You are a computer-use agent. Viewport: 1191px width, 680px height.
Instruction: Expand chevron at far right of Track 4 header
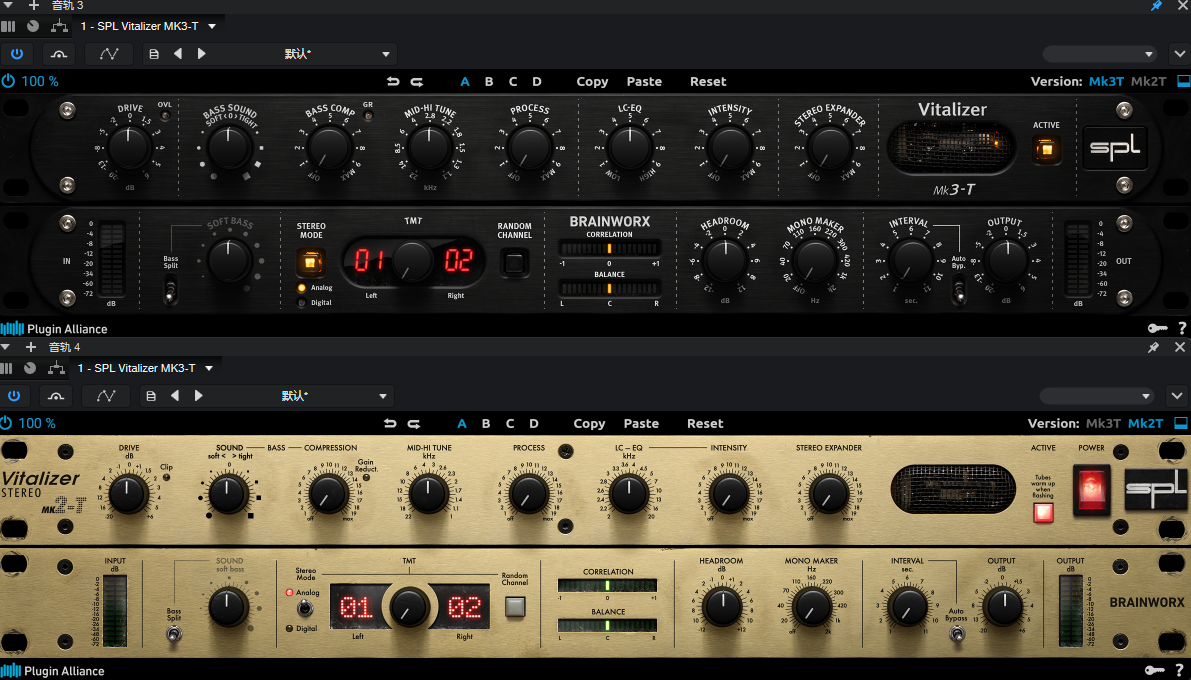[x=1176, y=396]
